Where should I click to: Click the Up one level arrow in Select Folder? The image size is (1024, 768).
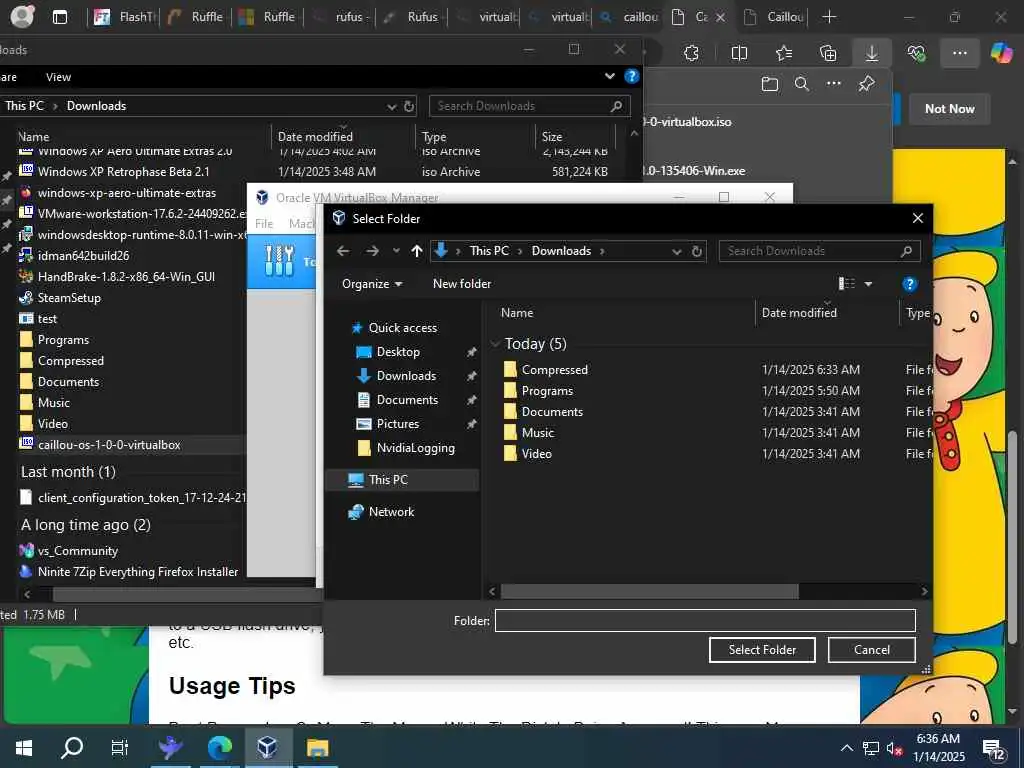tap(417, 251)
